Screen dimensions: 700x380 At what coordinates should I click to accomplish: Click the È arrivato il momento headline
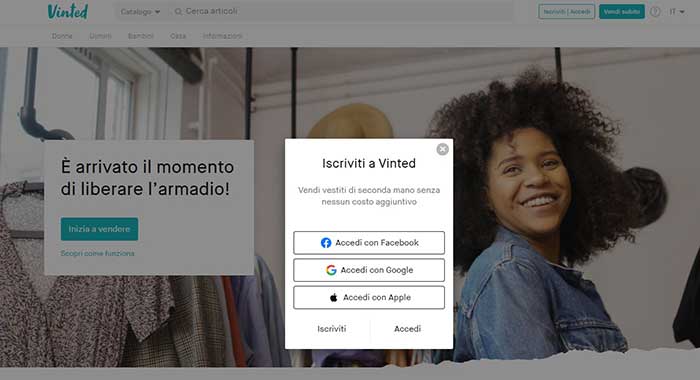tap(147, 178)
